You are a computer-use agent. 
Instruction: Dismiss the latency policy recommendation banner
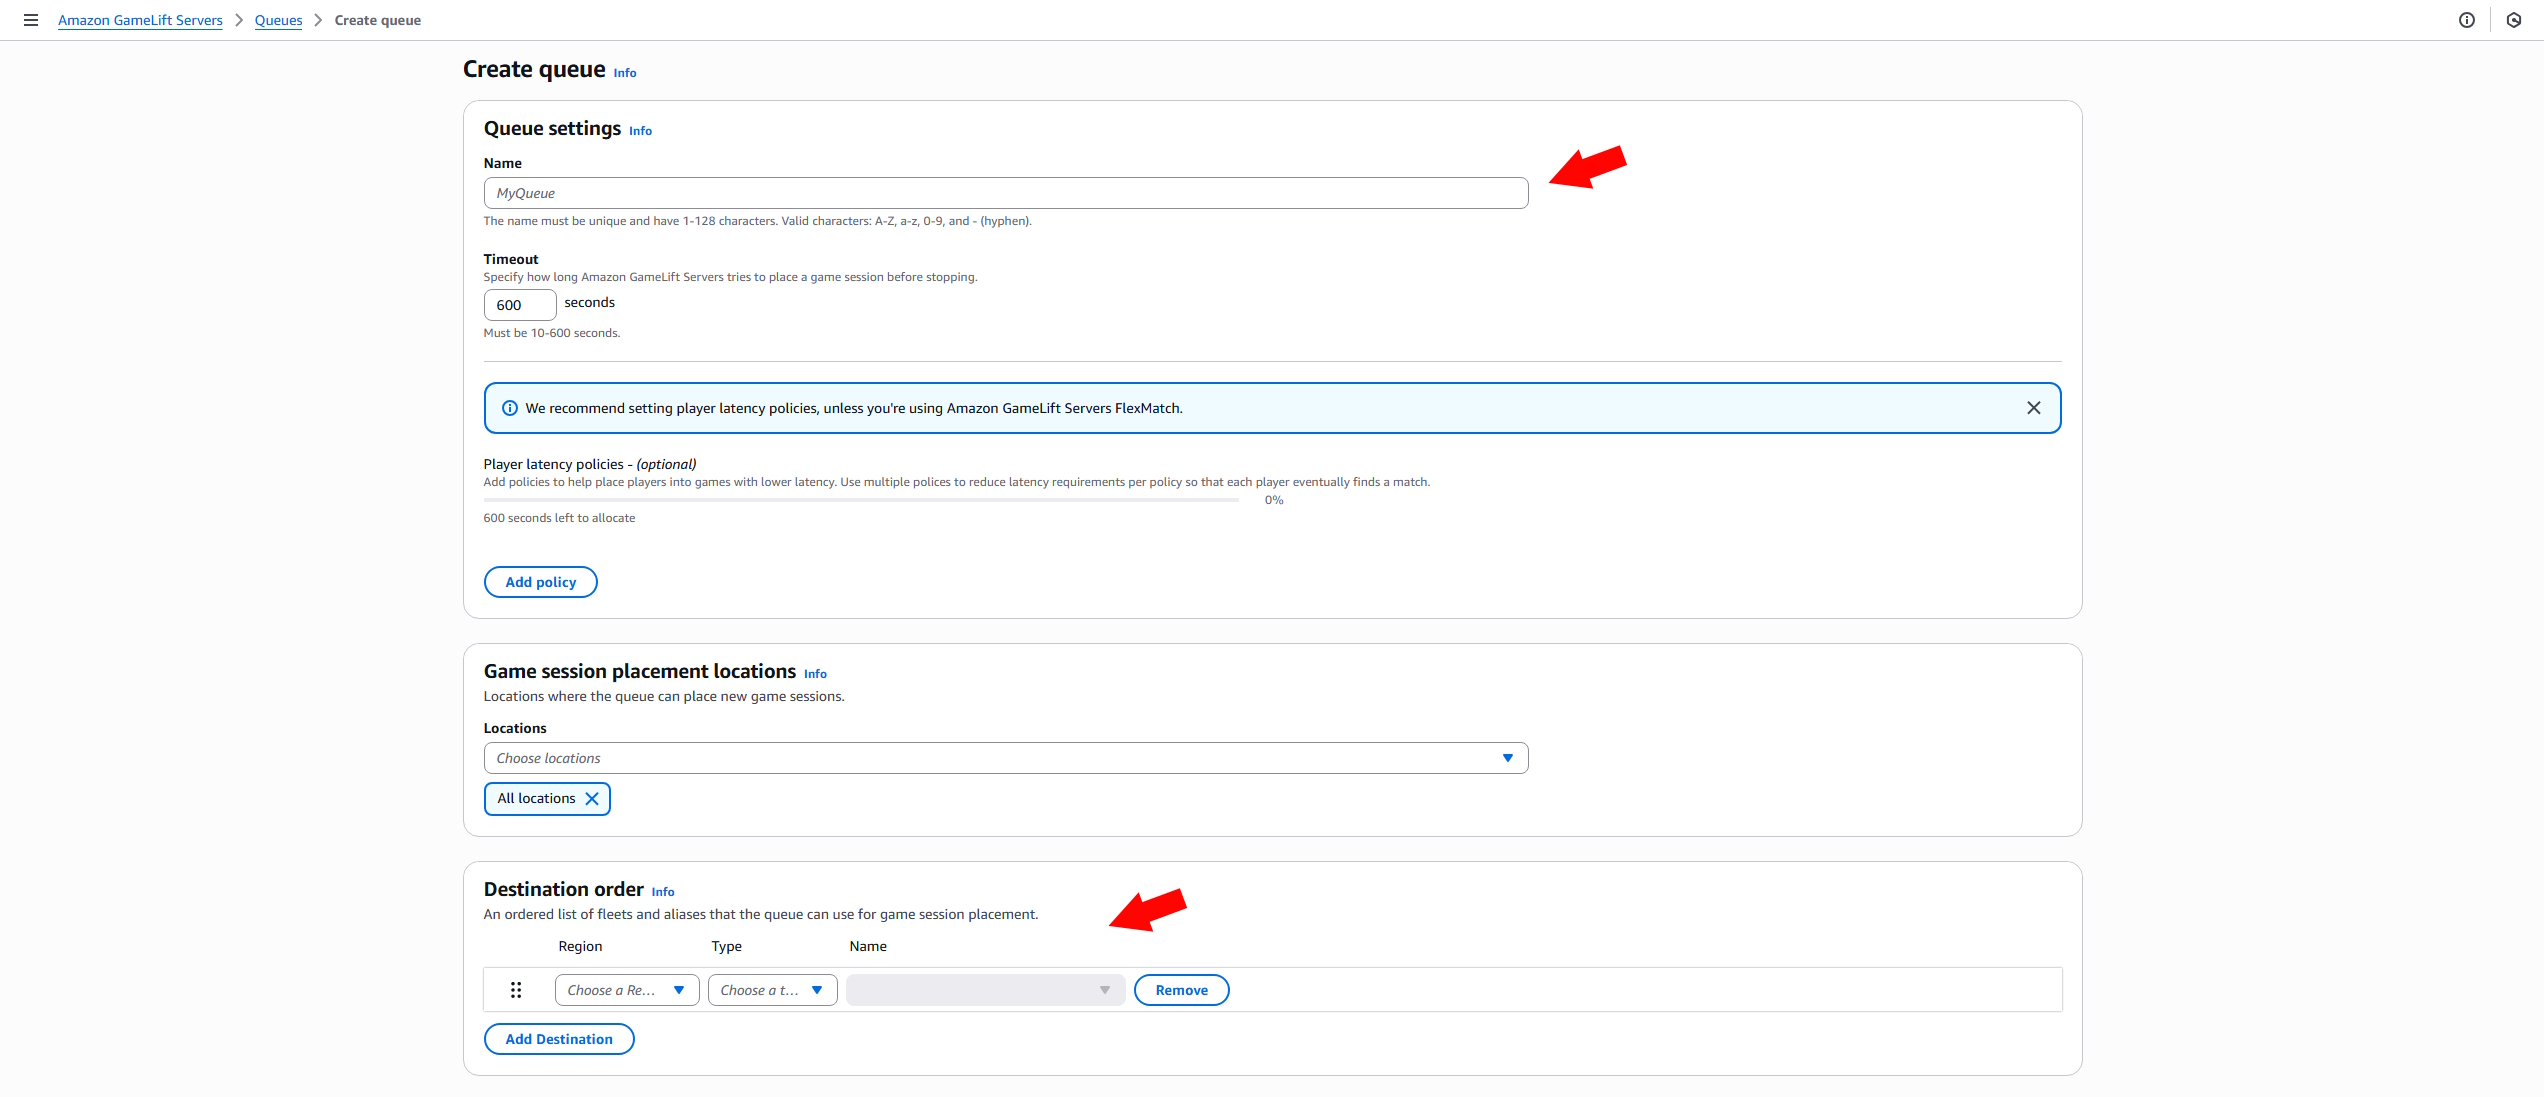coord(2033,408)
